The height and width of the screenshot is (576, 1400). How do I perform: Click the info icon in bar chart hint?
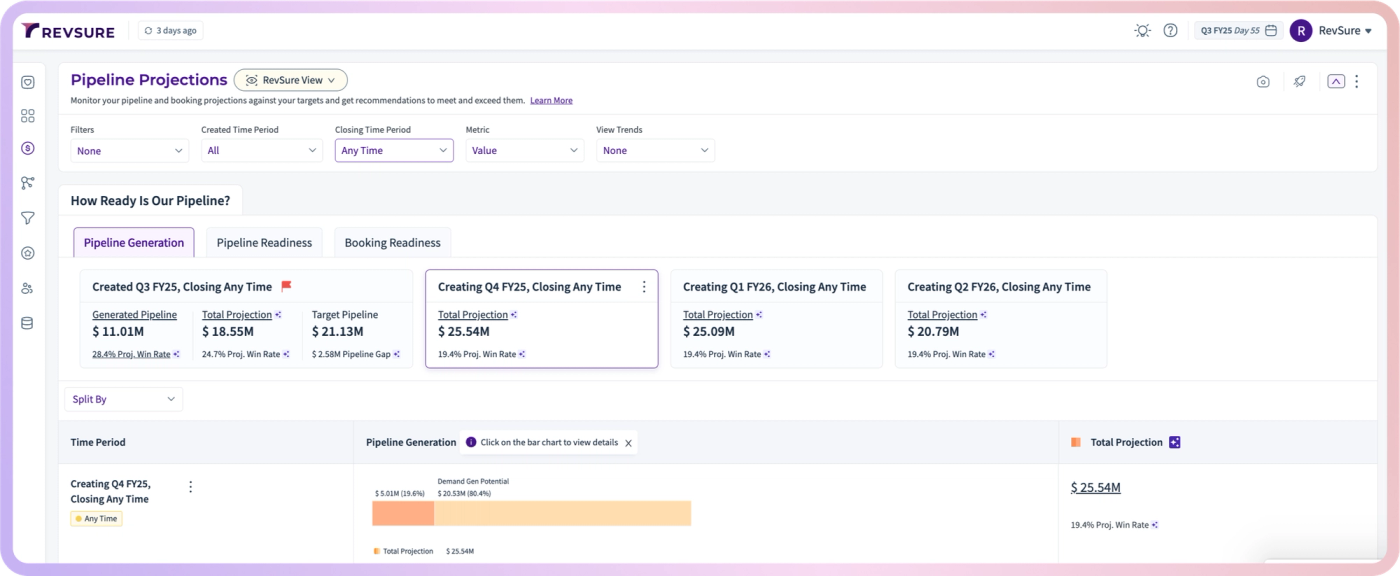pos(471,442)
